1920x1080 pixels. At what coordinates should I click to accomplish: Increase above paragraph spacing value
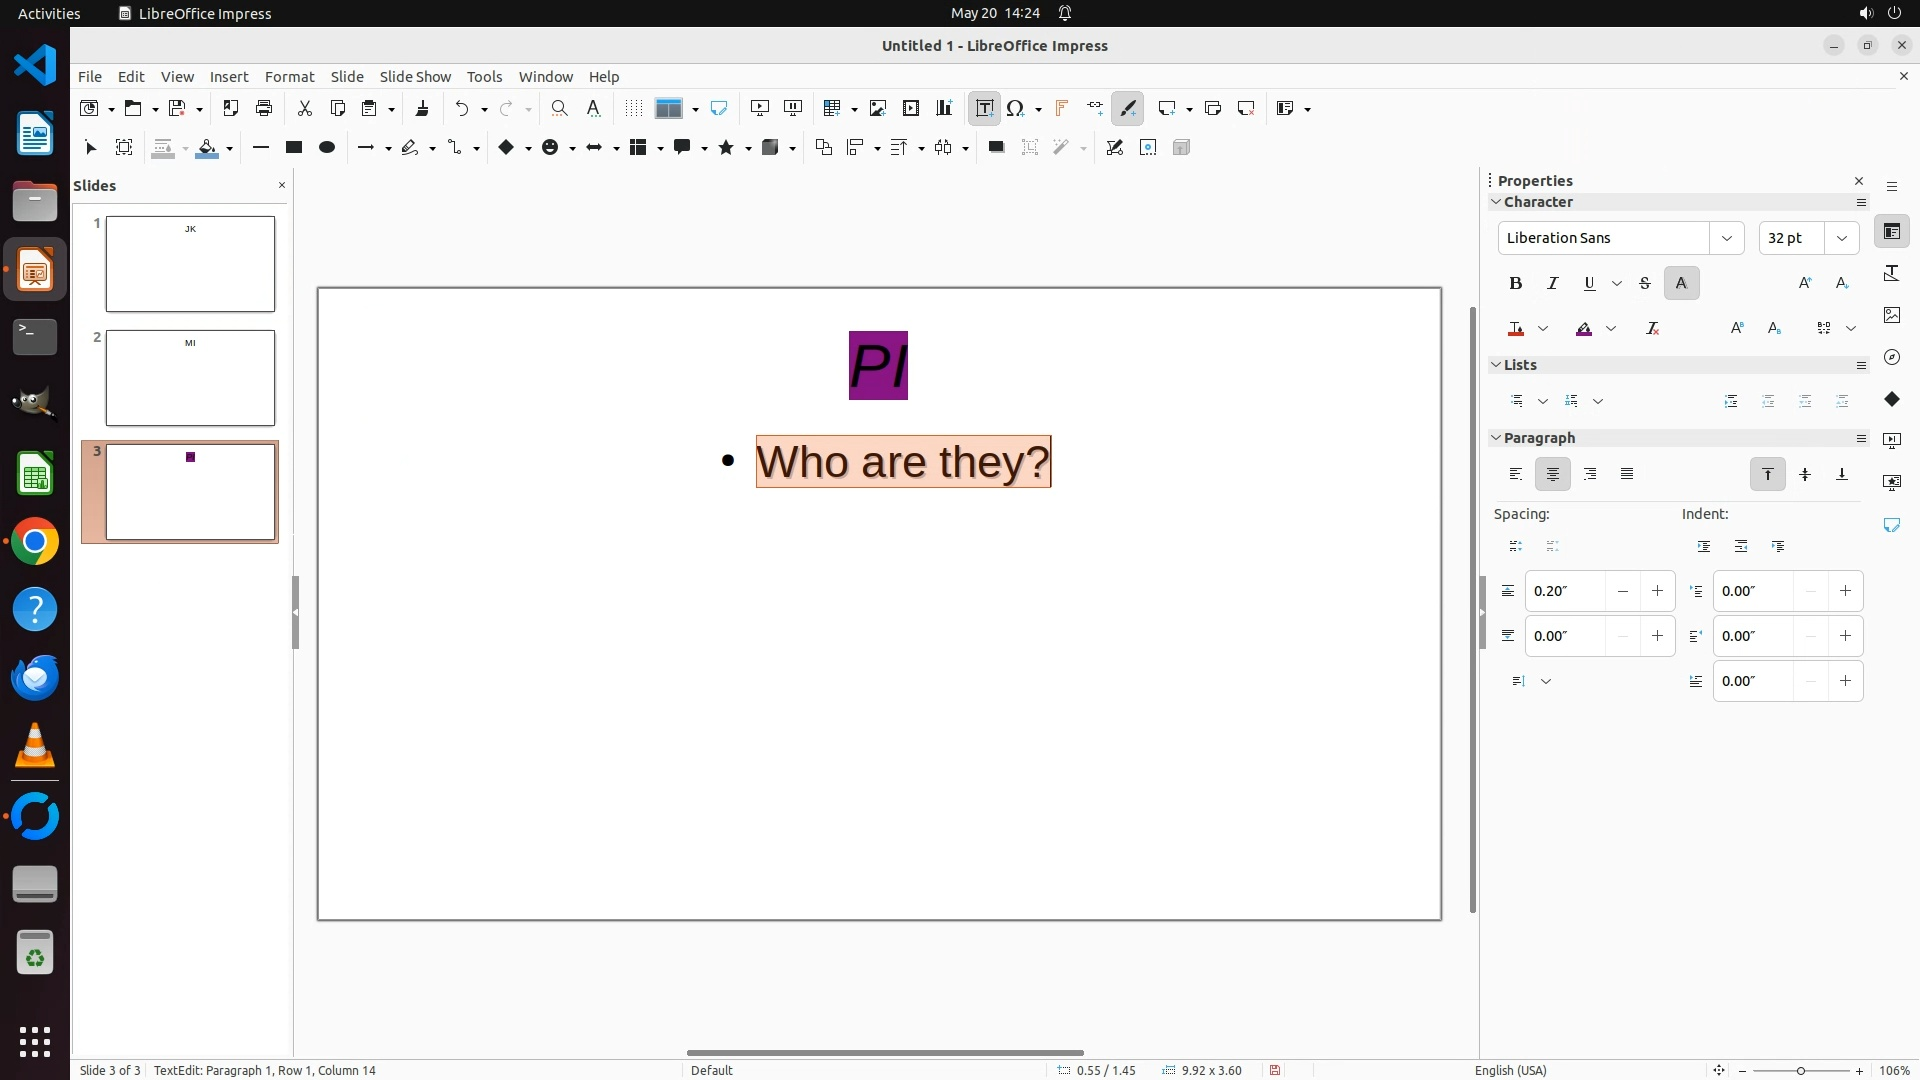coord(1657,591)
